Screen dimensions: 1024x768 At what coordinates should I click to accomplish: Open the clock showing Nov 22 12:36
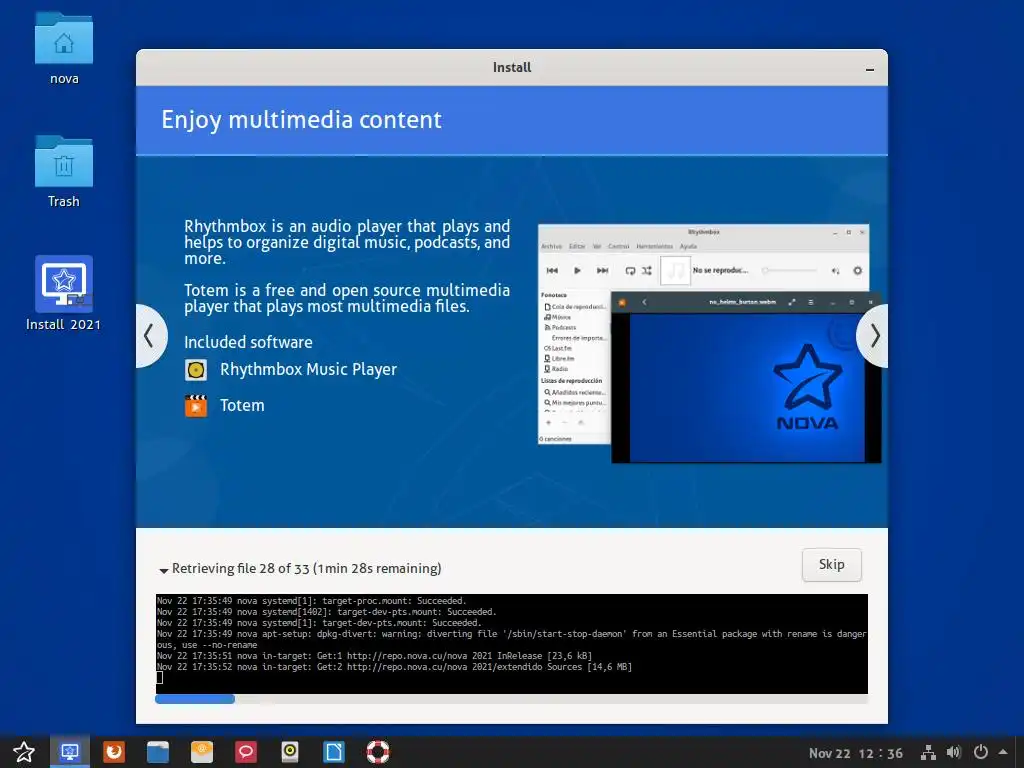[856, 754]
